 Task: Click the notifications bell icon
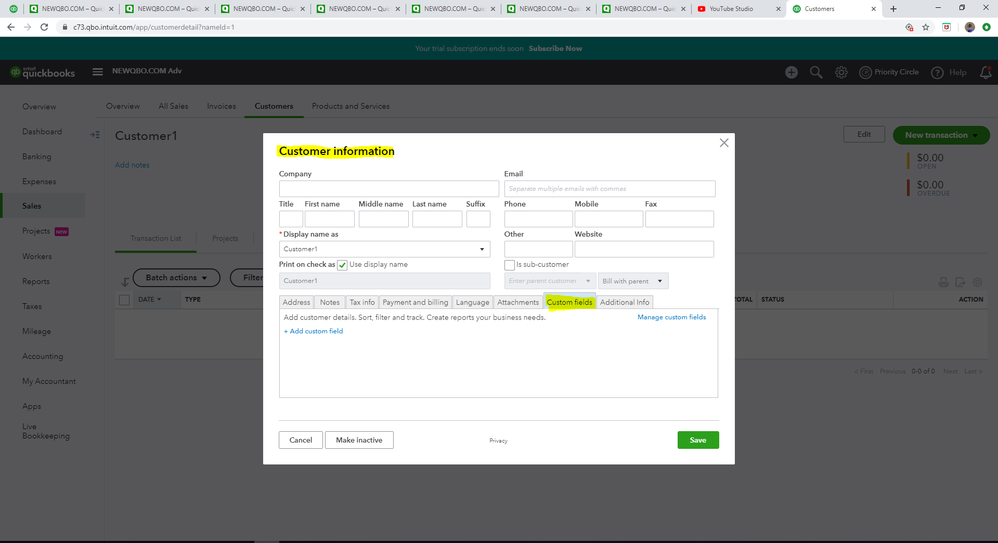click(x=985, y=73)
